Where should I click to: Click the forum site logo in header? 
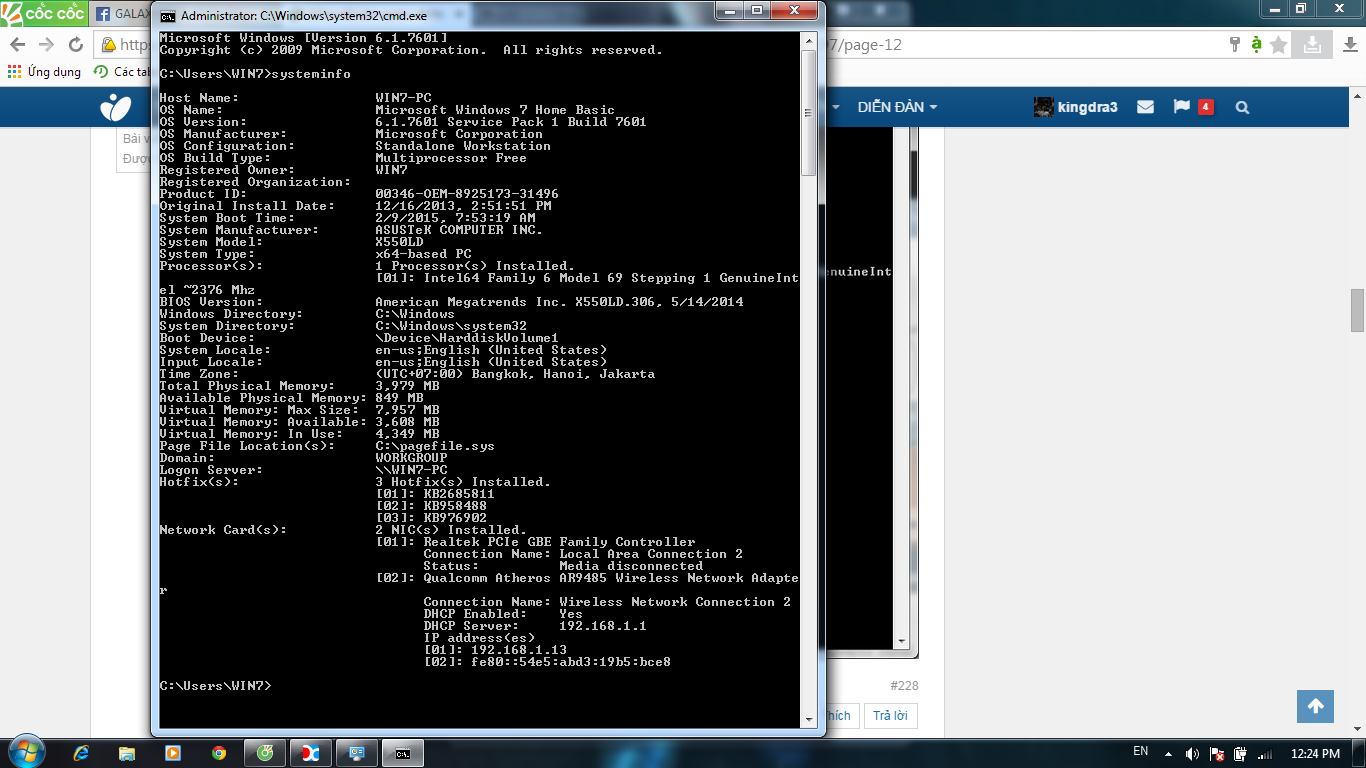tap(116, 107)
